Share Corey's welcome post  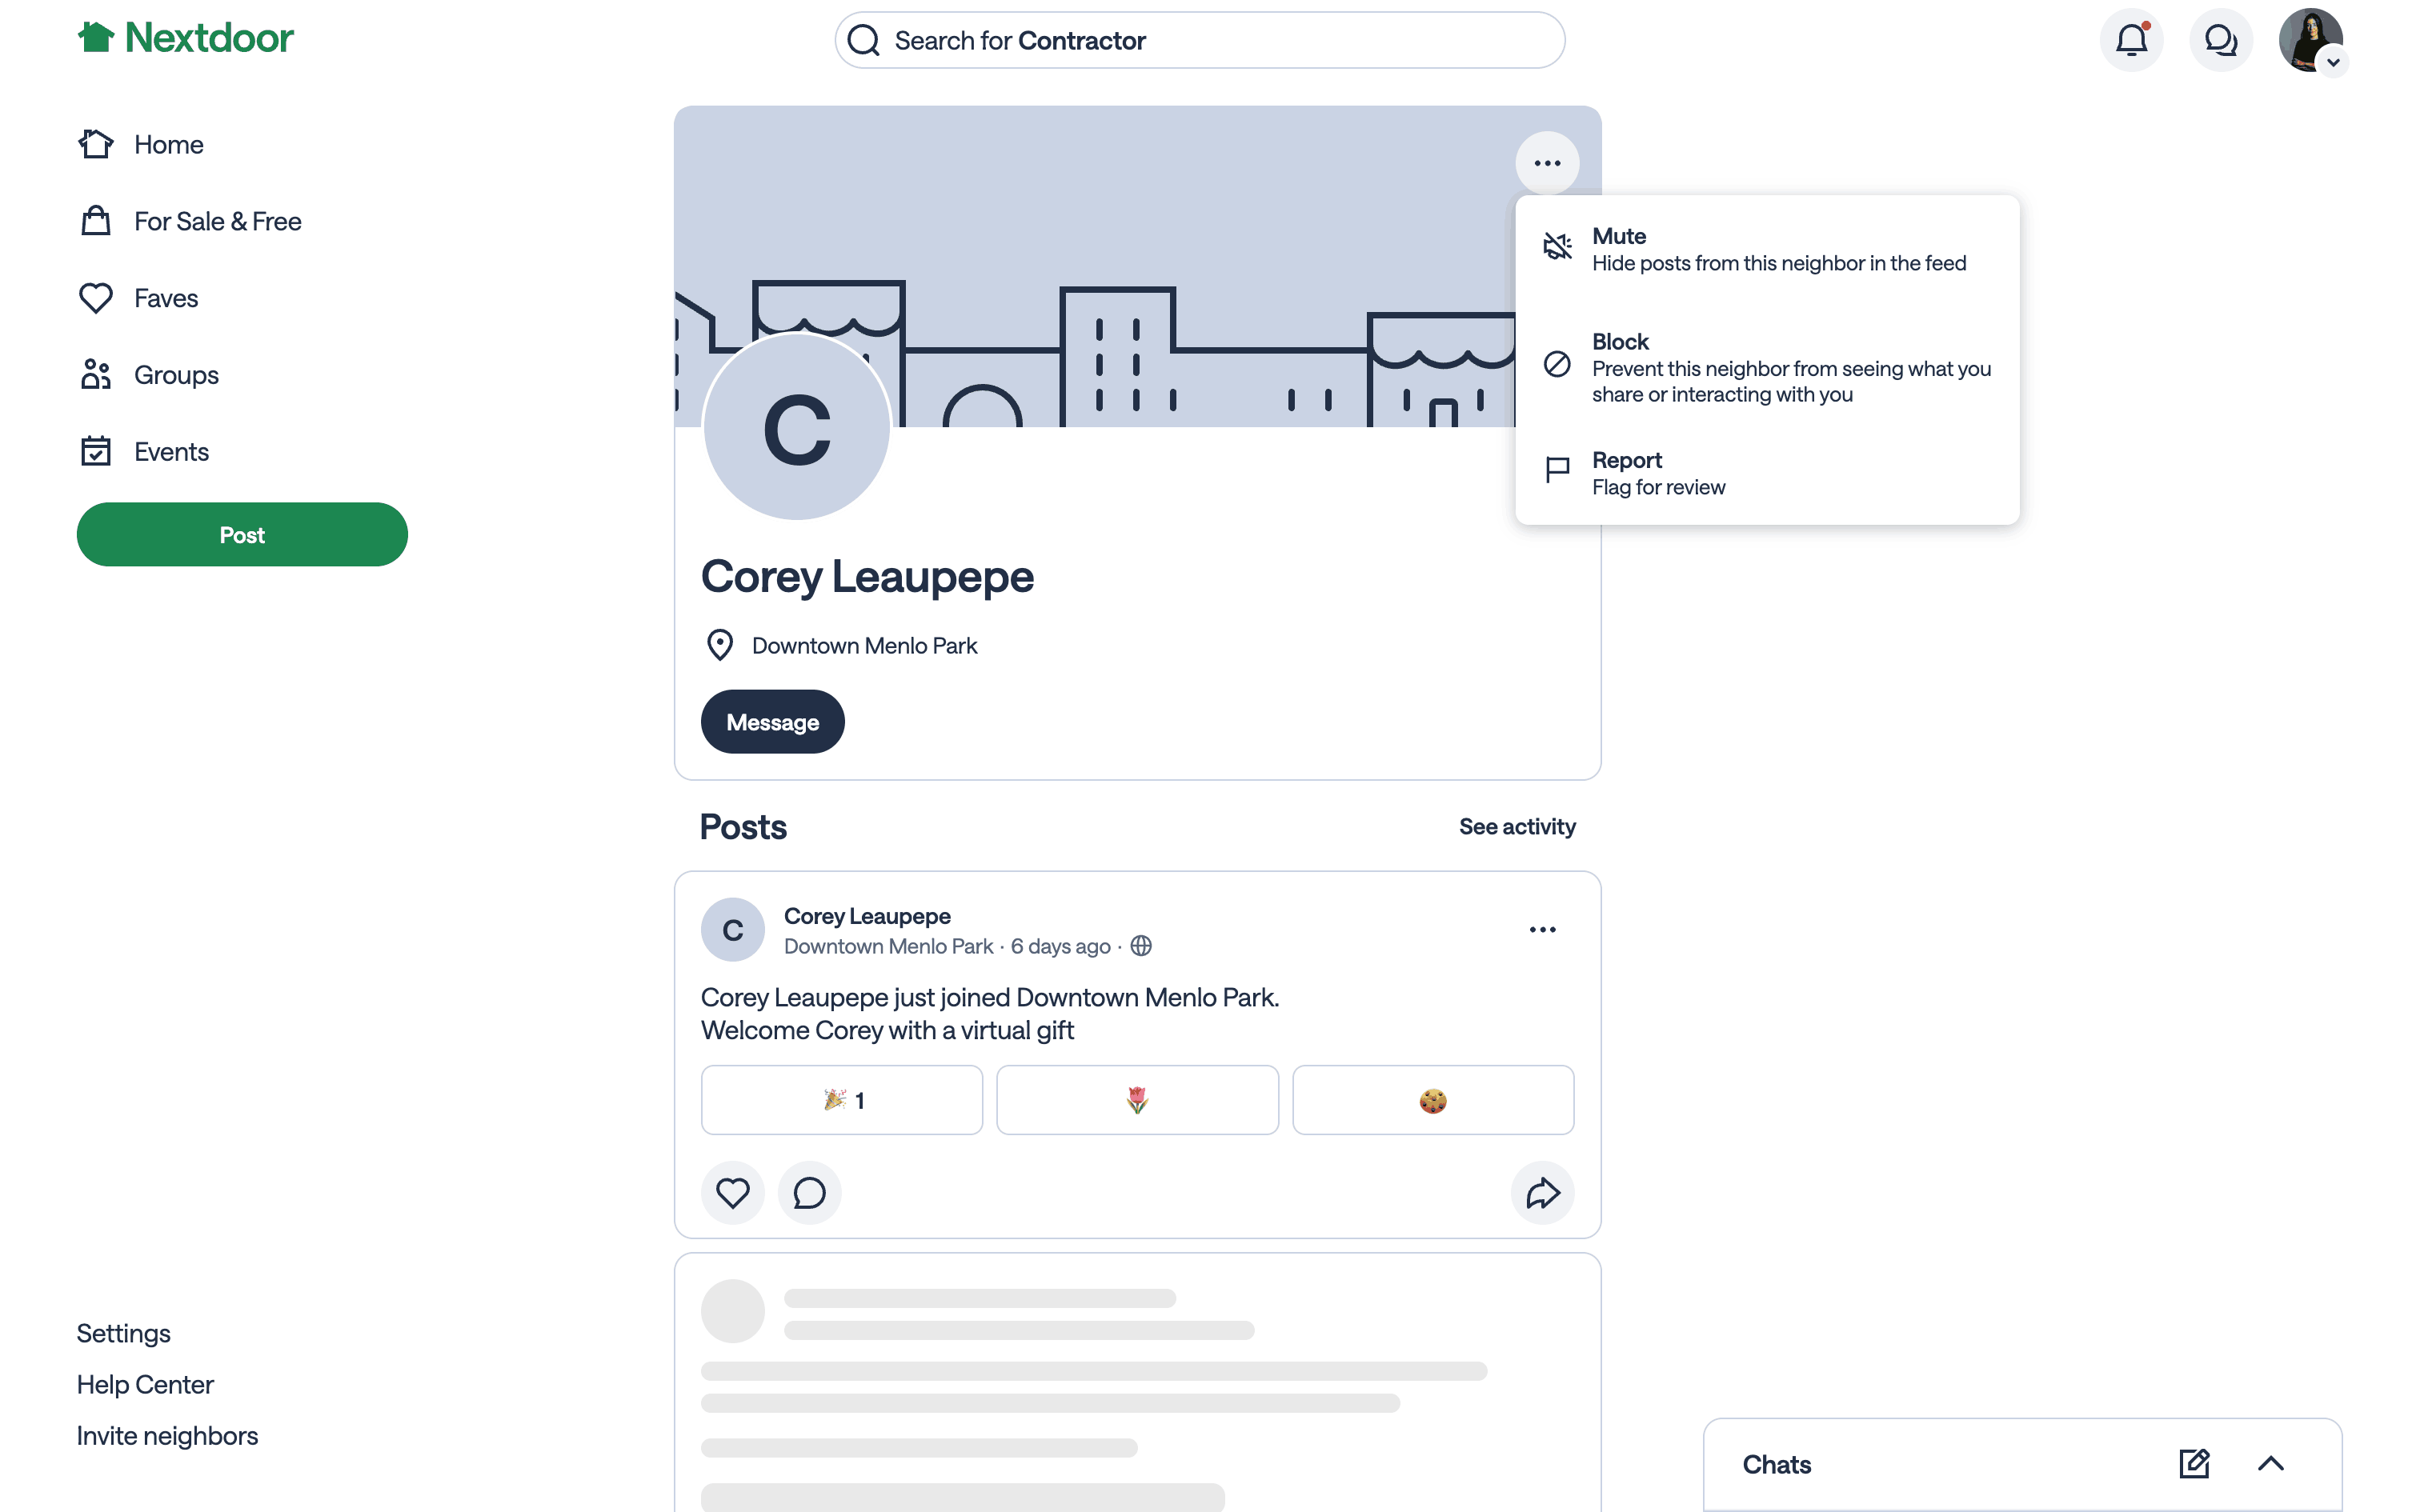[x=1542, y=1192]
